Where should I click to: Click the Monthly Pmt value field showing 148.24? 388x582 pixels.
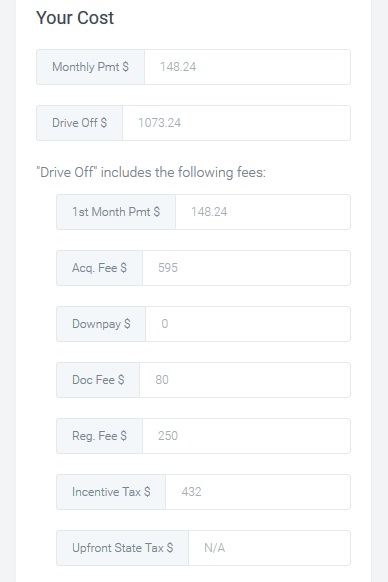(x=247, y=67)
